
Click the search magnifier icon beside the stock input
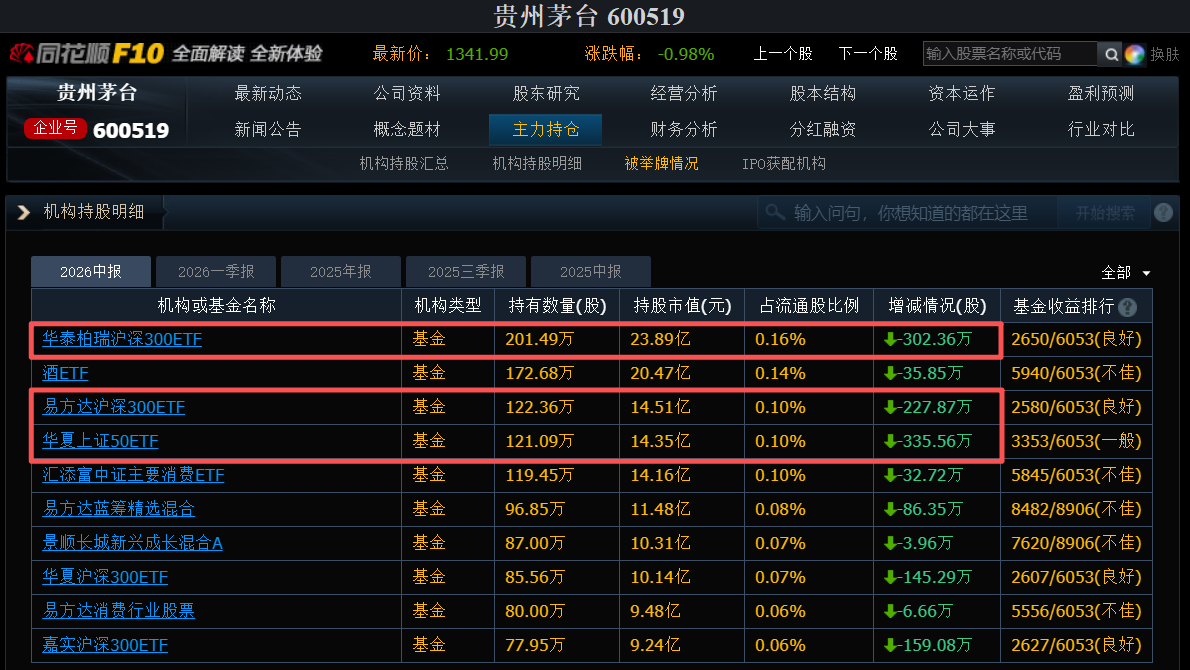tap(1110, 54)
